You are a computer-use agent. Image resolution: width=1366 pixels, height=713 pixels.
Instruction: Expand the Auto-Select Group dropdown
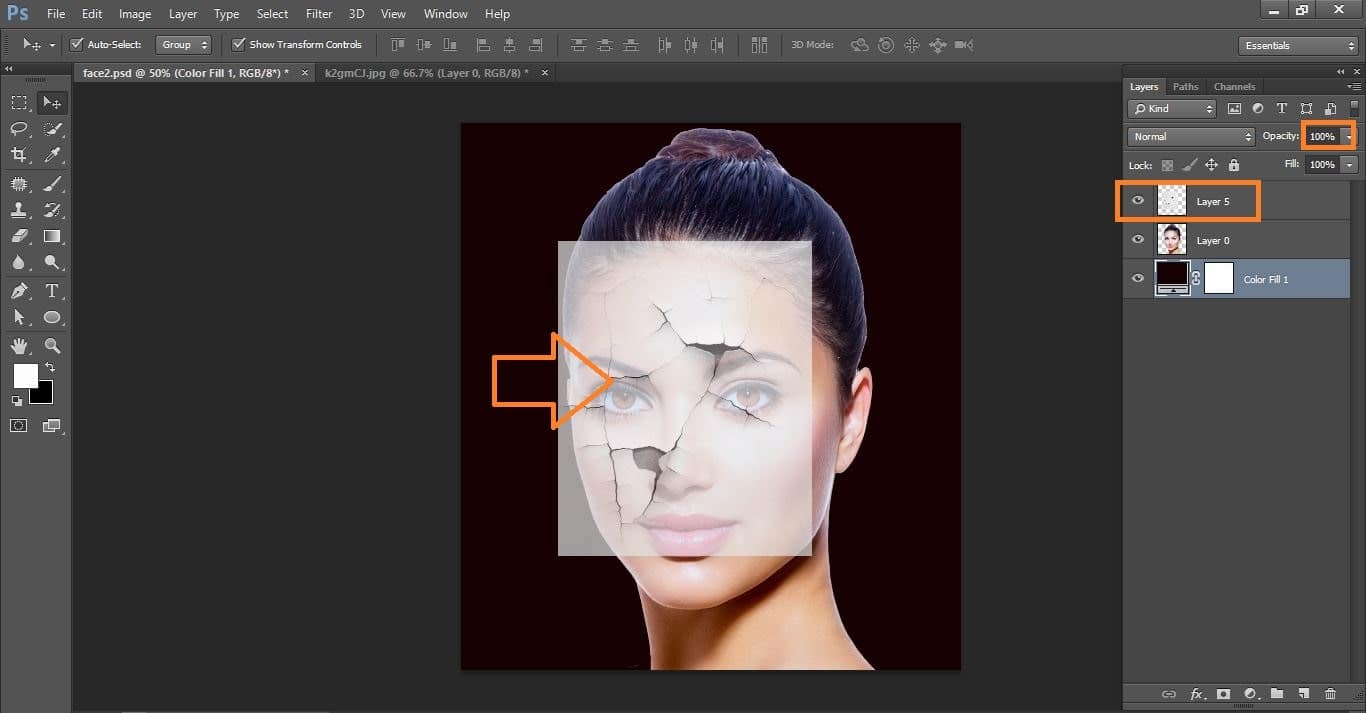(x=185, y=45)
